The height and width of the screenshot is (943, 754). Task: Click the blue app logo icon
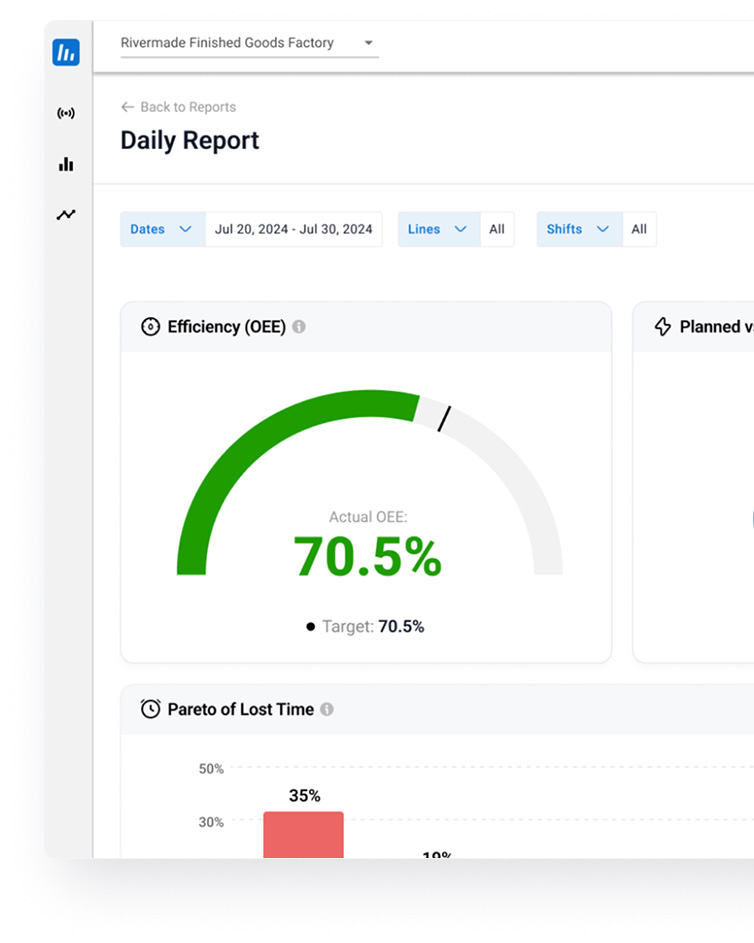coord(66,52)
